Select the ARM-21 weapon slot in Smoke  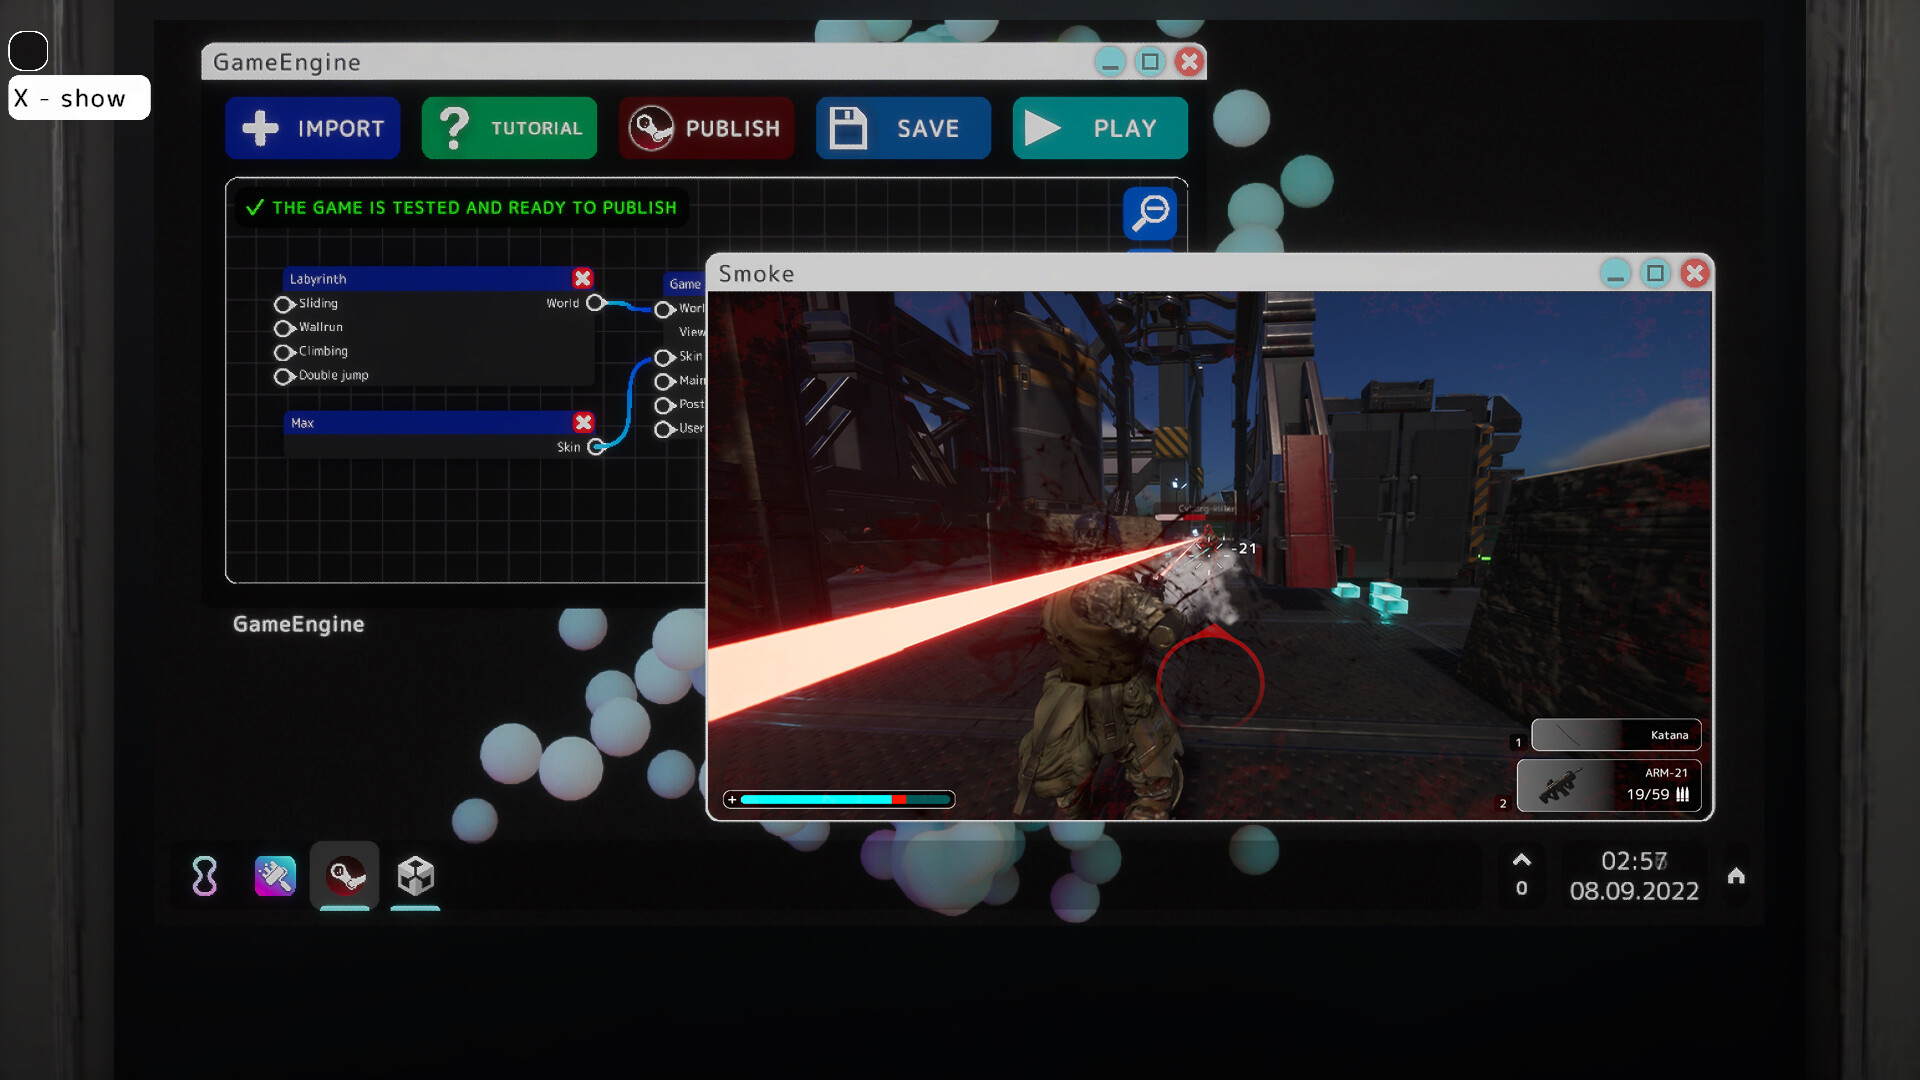tap(1610, 785)
